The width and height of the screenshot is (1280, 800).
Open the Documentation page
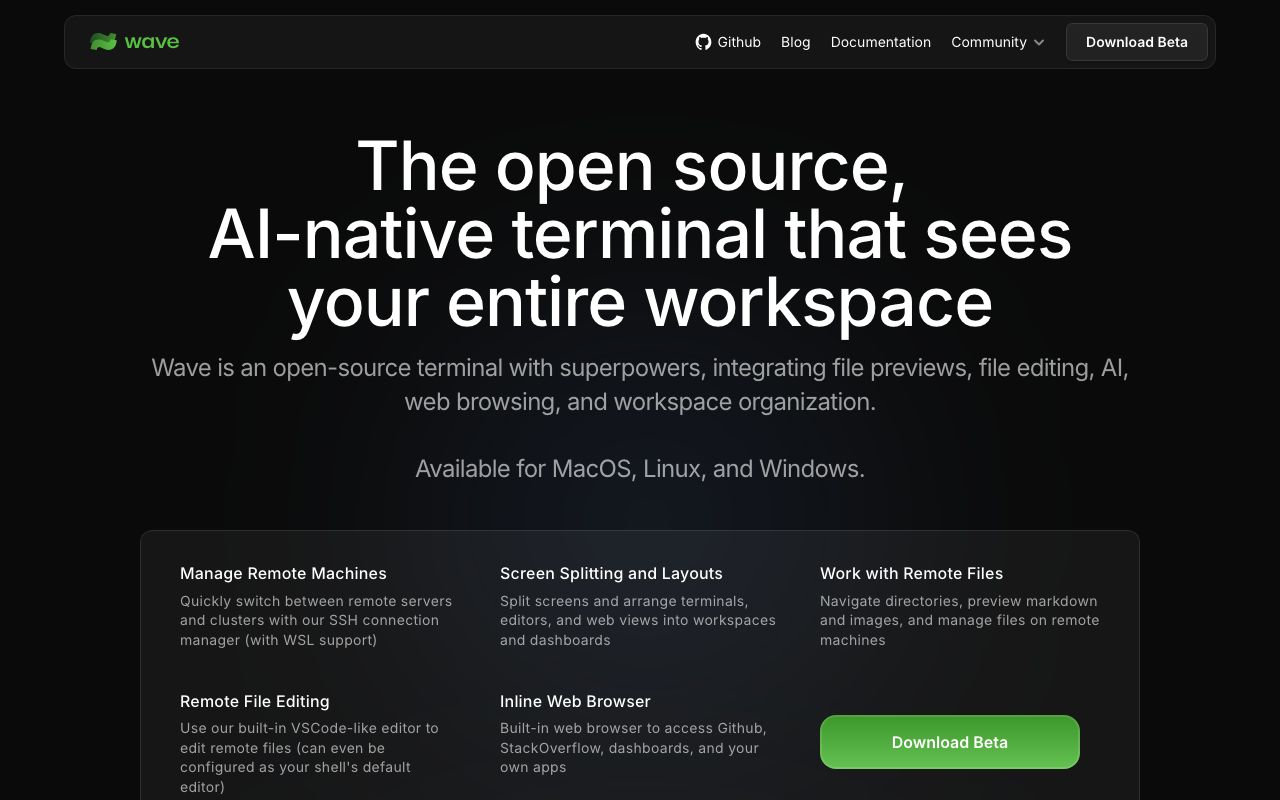(881, 42)
